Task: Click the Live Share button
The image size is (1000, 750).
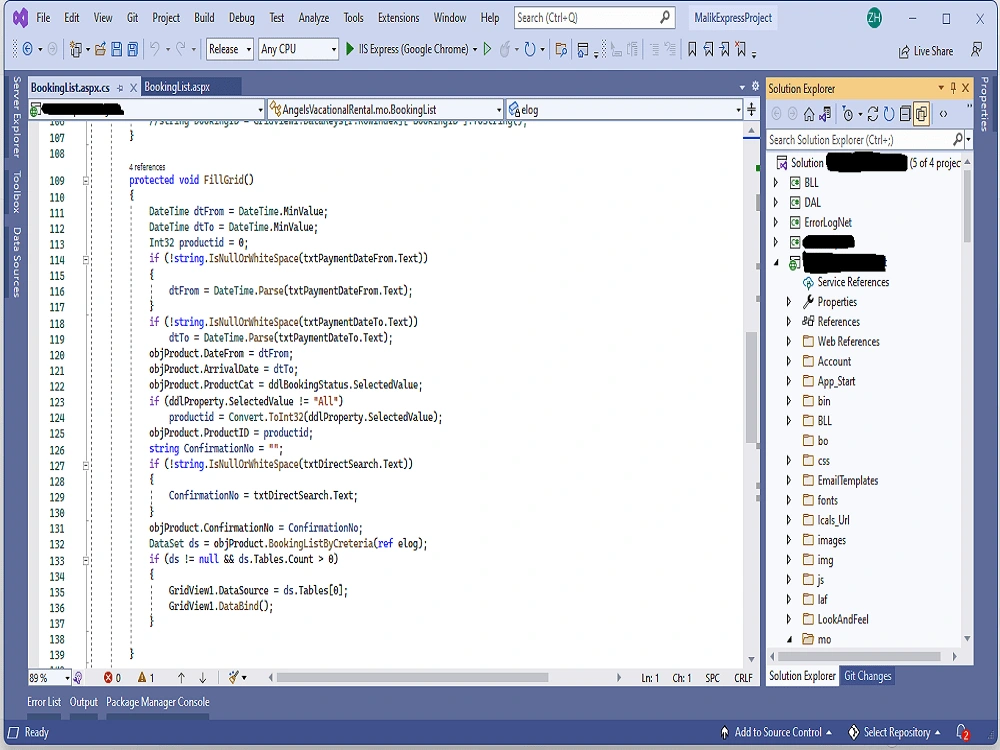Action: pos(925,51)
